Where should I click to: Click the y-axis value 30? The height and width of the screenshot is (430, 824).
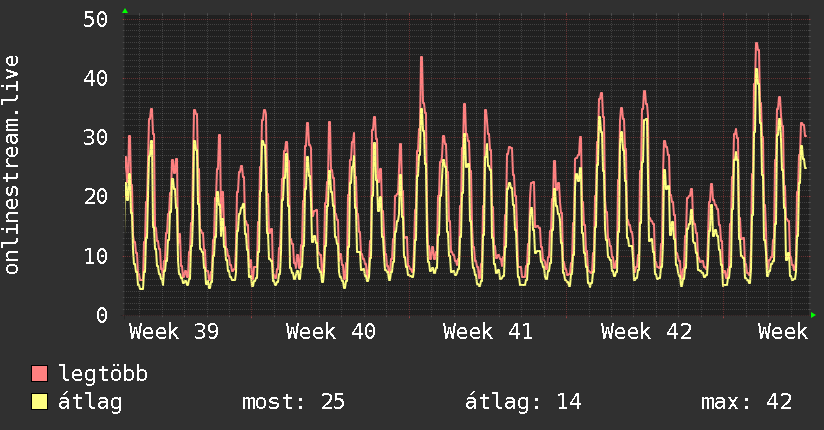(x=96, y=138)
